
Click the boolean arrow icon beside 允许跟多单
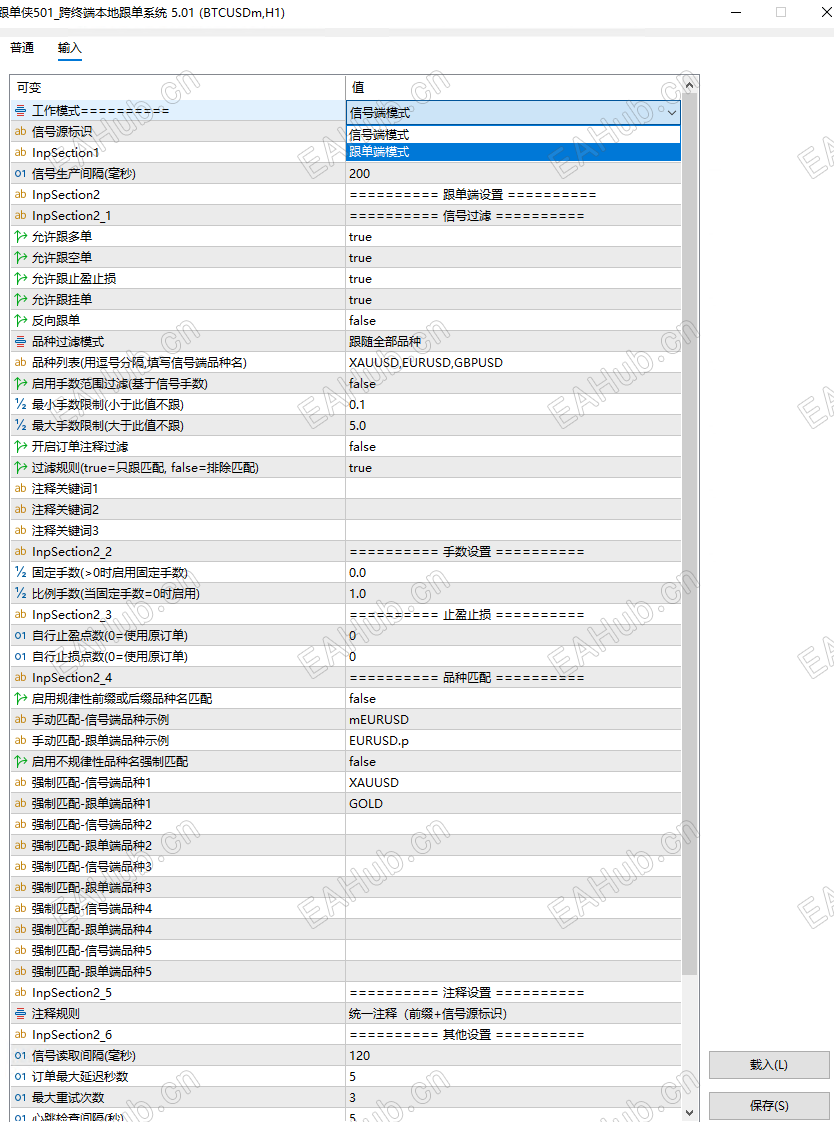coord(20,236)
